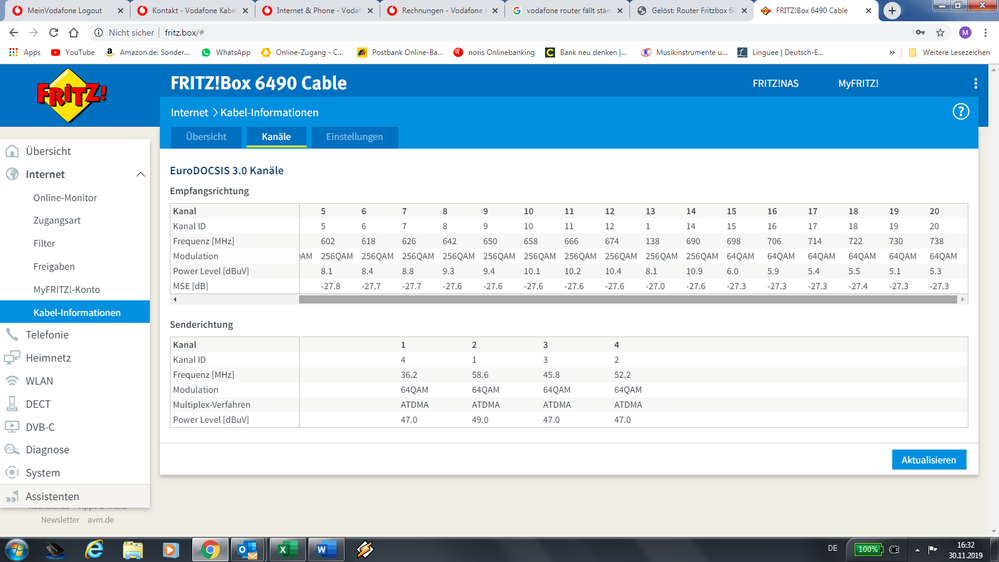This screenshot has width=999, height=562.
Task: Click the Aktualisieren button
Action: 929,459
